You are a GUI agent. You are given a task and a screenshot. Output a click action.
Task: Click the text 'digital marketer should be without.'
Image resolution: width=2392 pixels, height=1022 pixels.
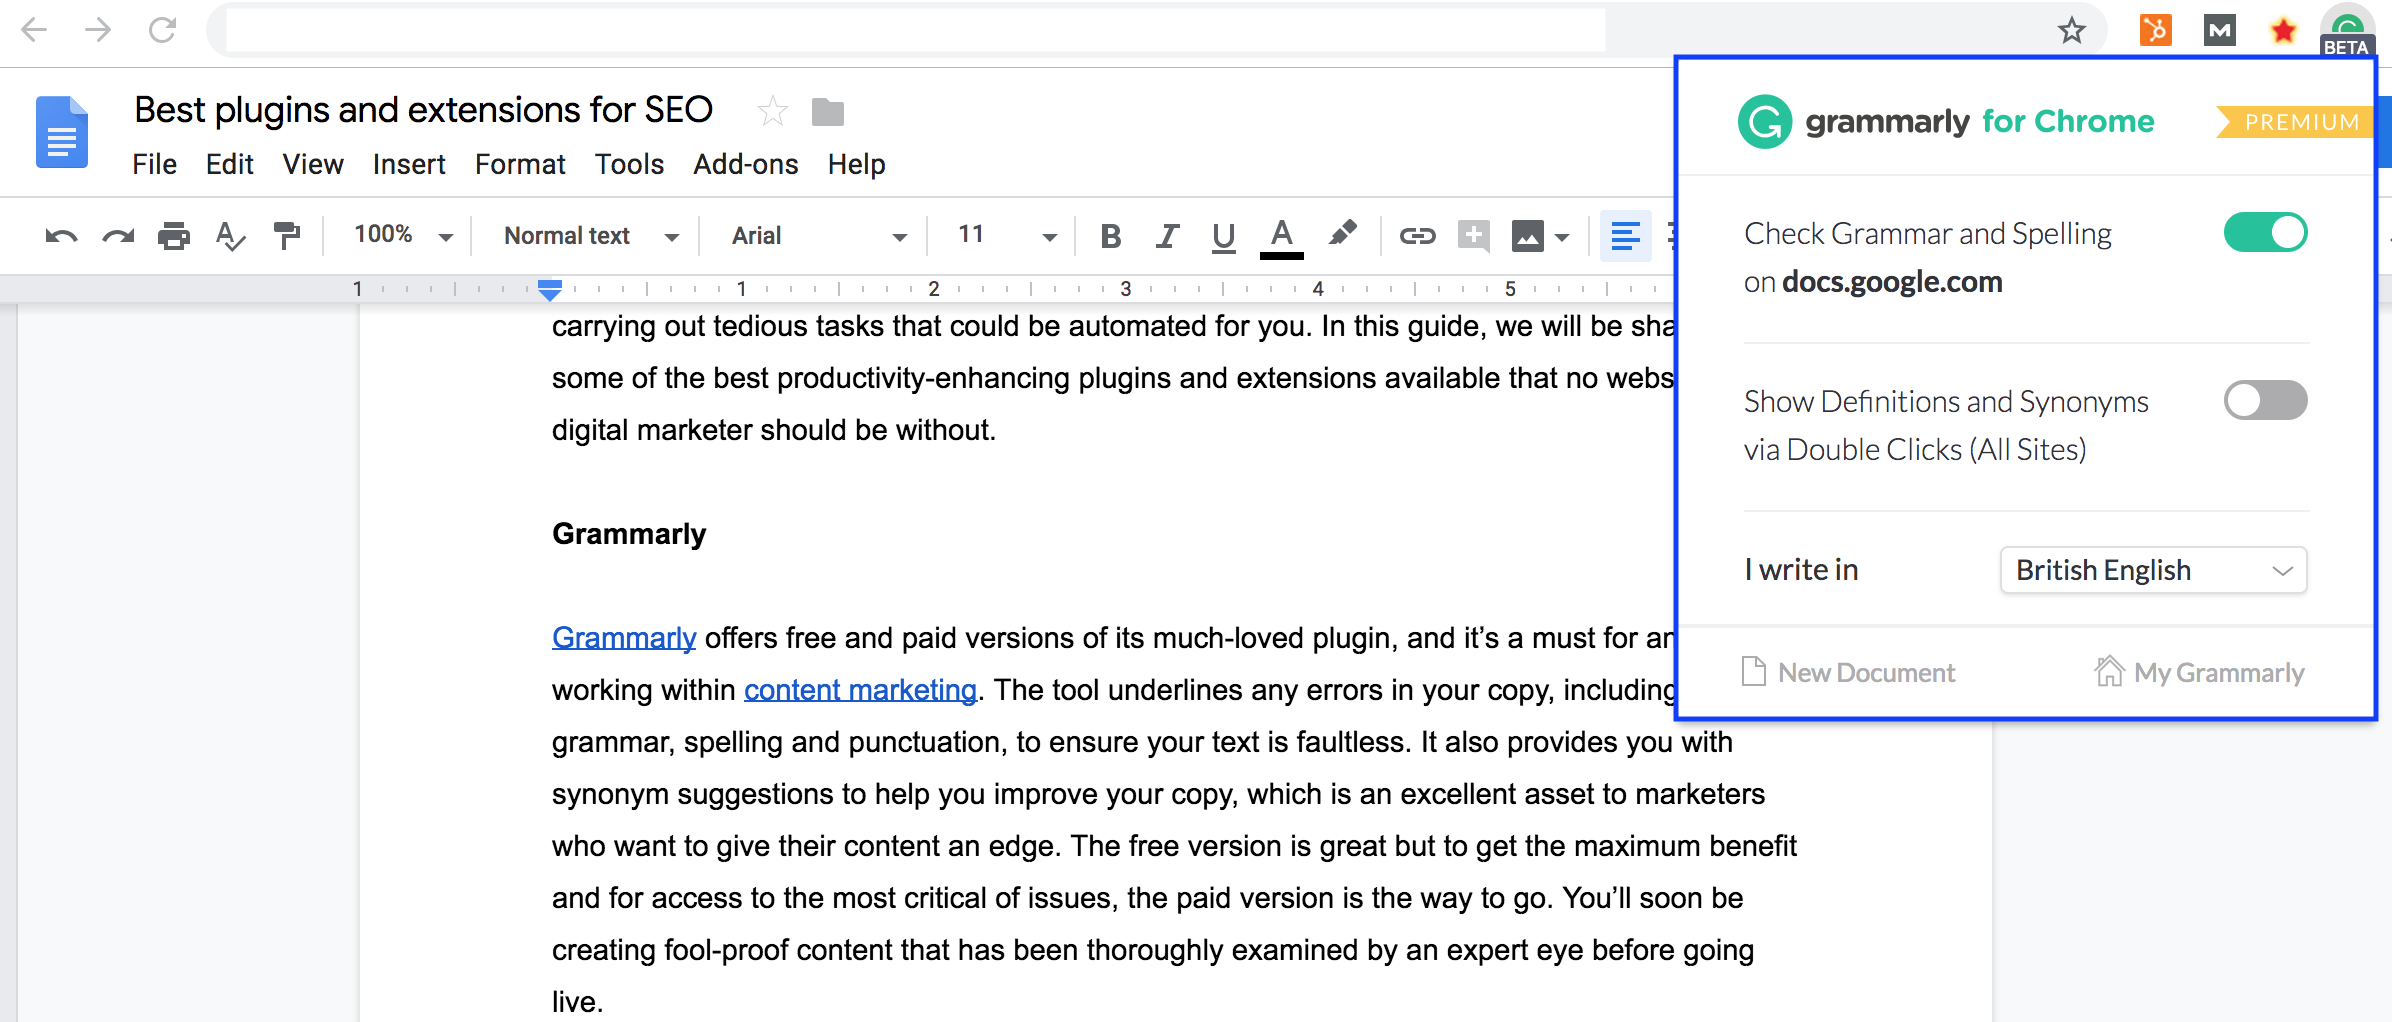tap(774, 430)
